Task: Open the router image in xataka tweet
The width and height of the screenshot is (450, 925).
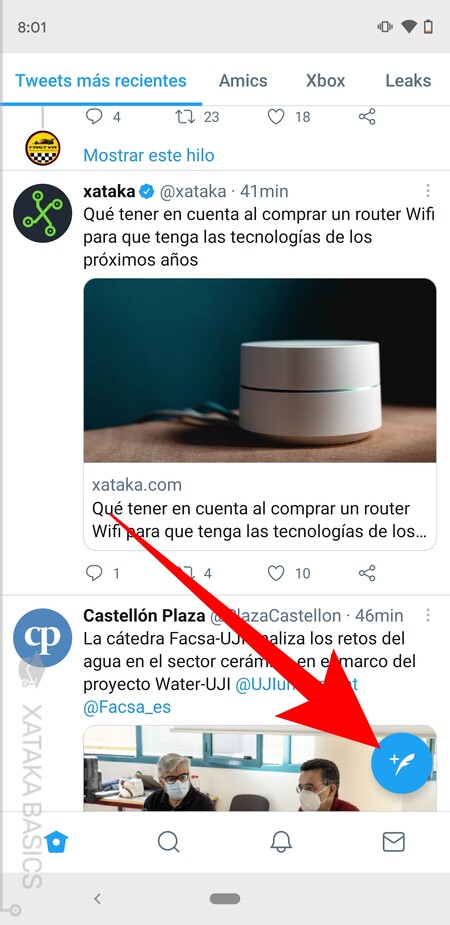Action: tap(260, 370)
